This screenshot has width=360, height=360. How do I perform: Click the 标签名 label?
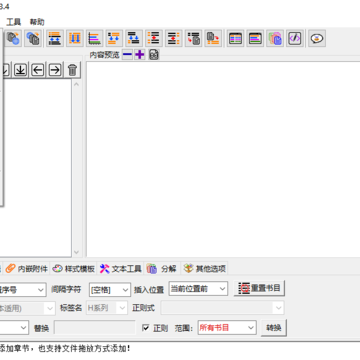point(71,308)
